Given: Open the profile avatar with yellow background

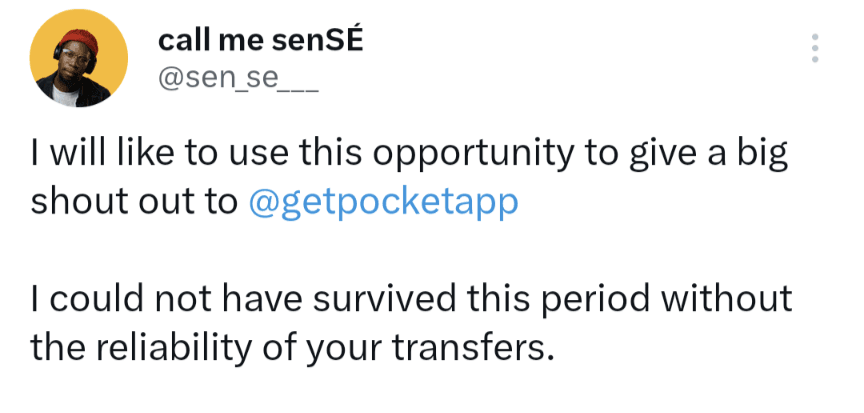Looking at the screenshot, I should pyautogui.click(x=79, y=58).
